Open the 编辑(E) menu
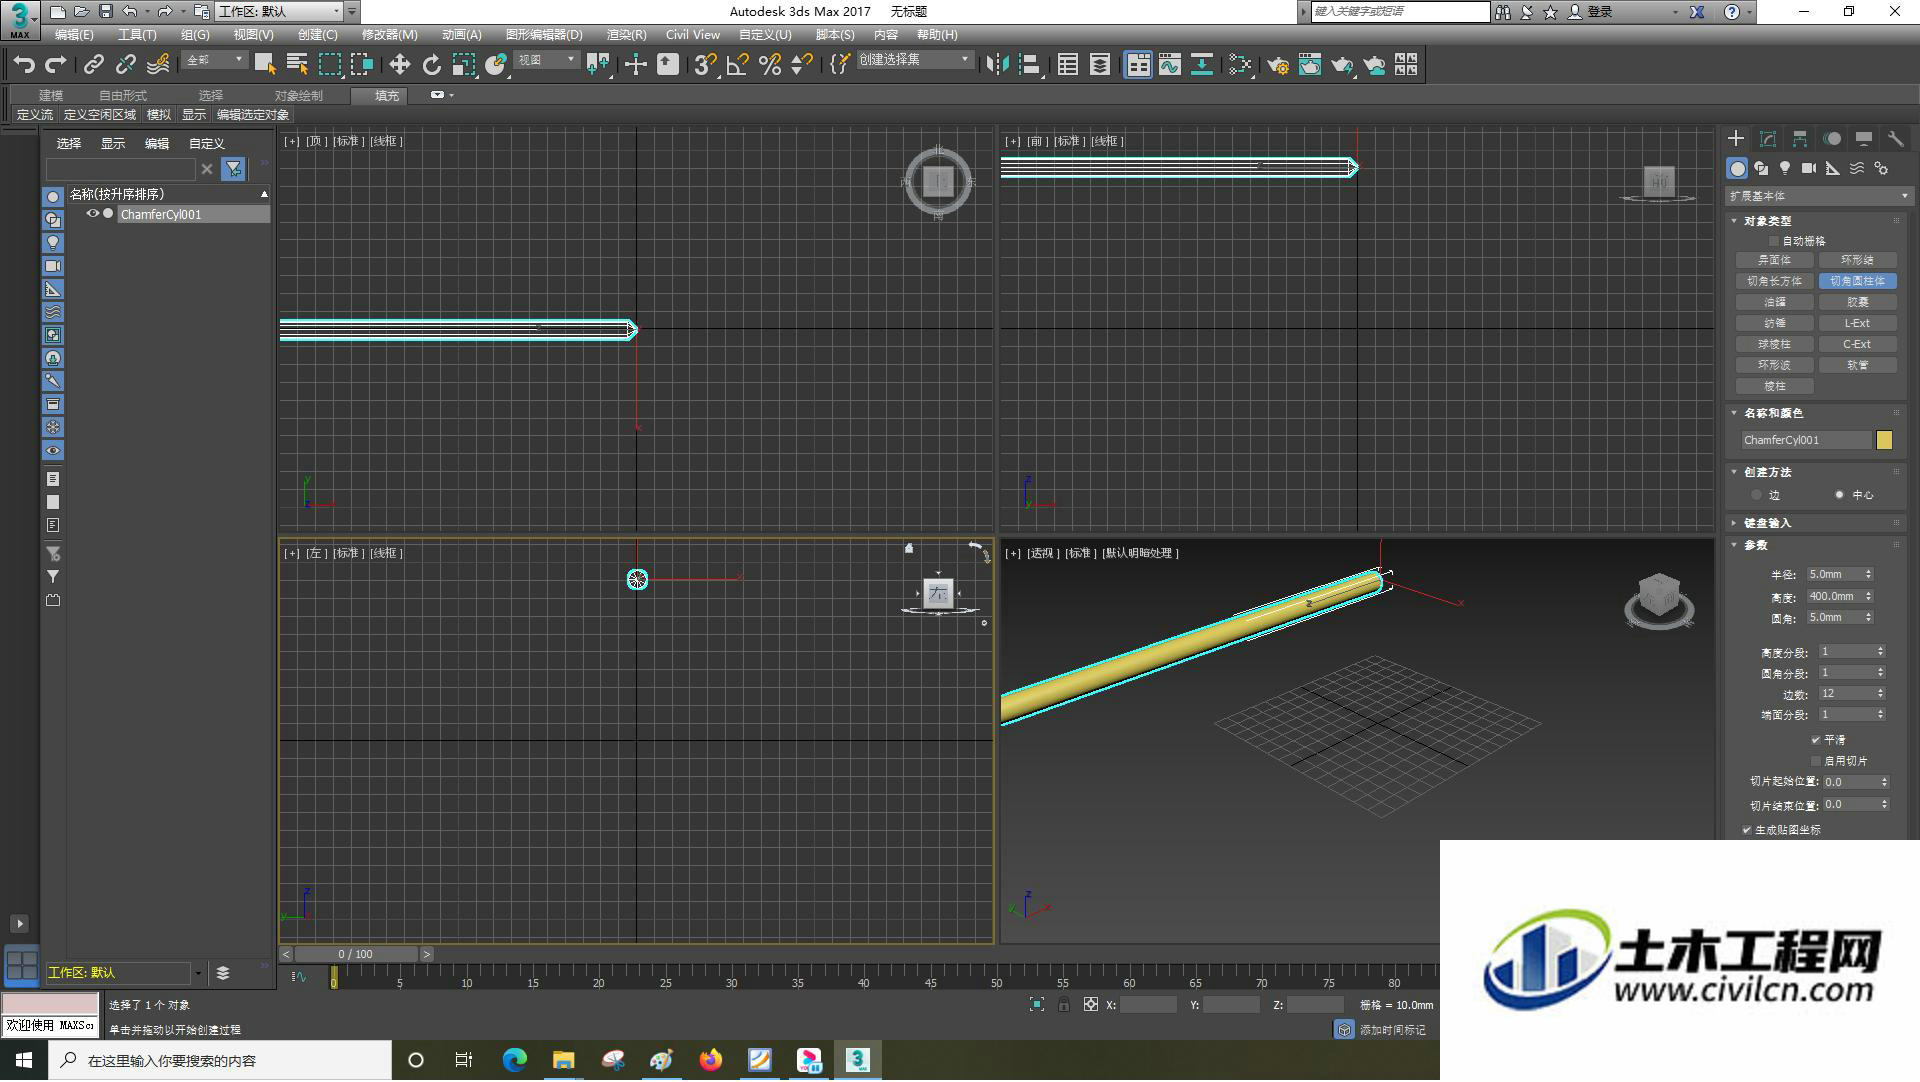Viewport: 1920px width, 1082px height. click(x=74, y=35)
